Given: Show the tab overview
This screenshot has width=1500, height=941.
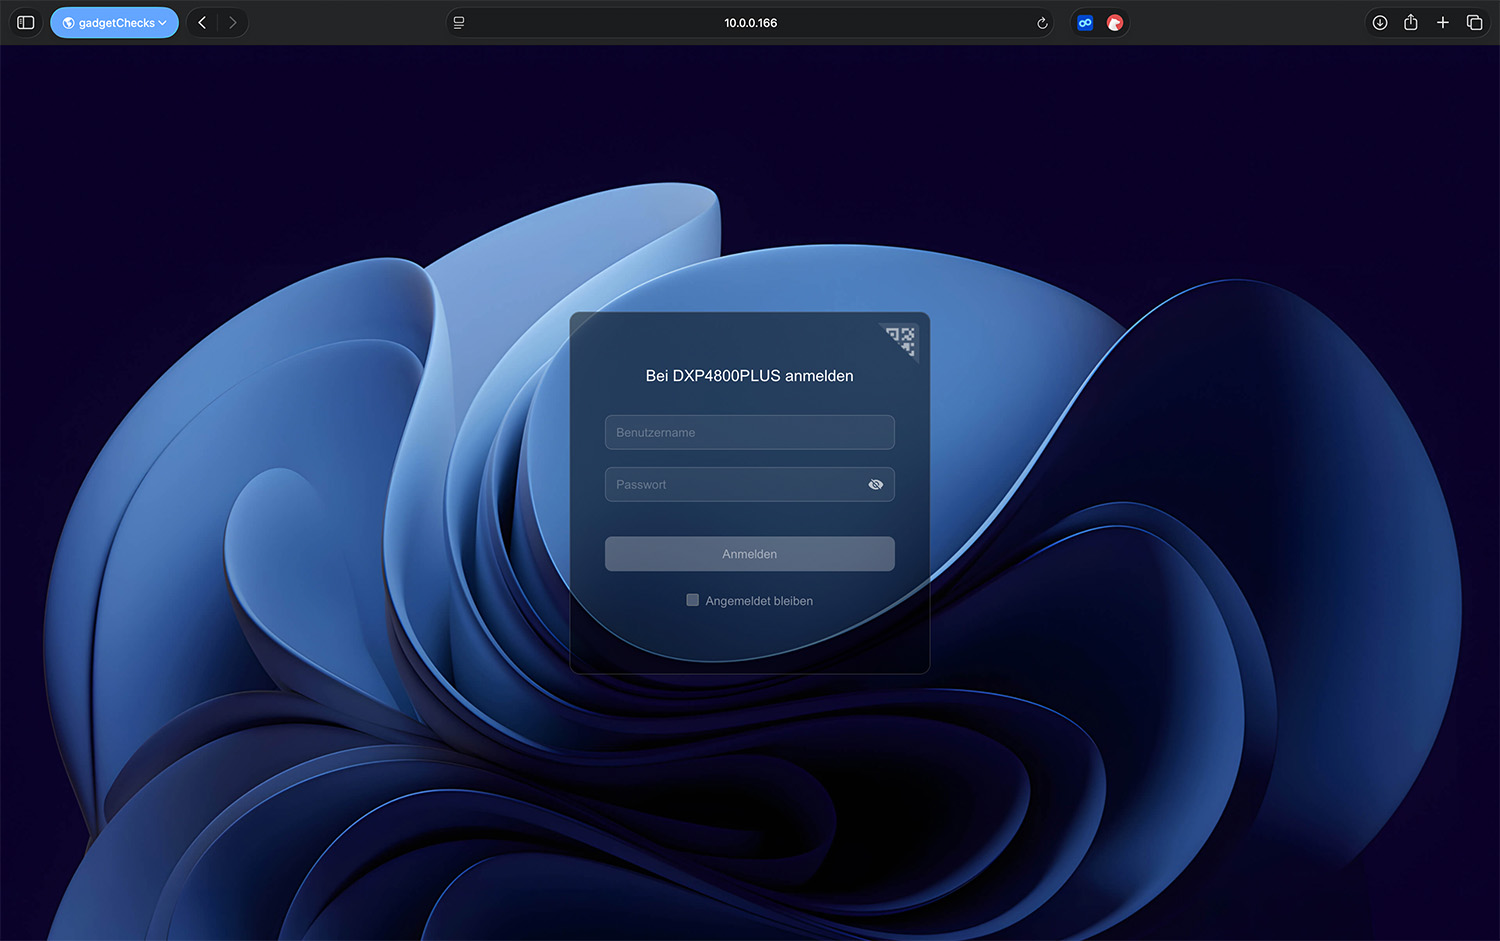Looking at the screenshot, I should [x=1474, y=23].
